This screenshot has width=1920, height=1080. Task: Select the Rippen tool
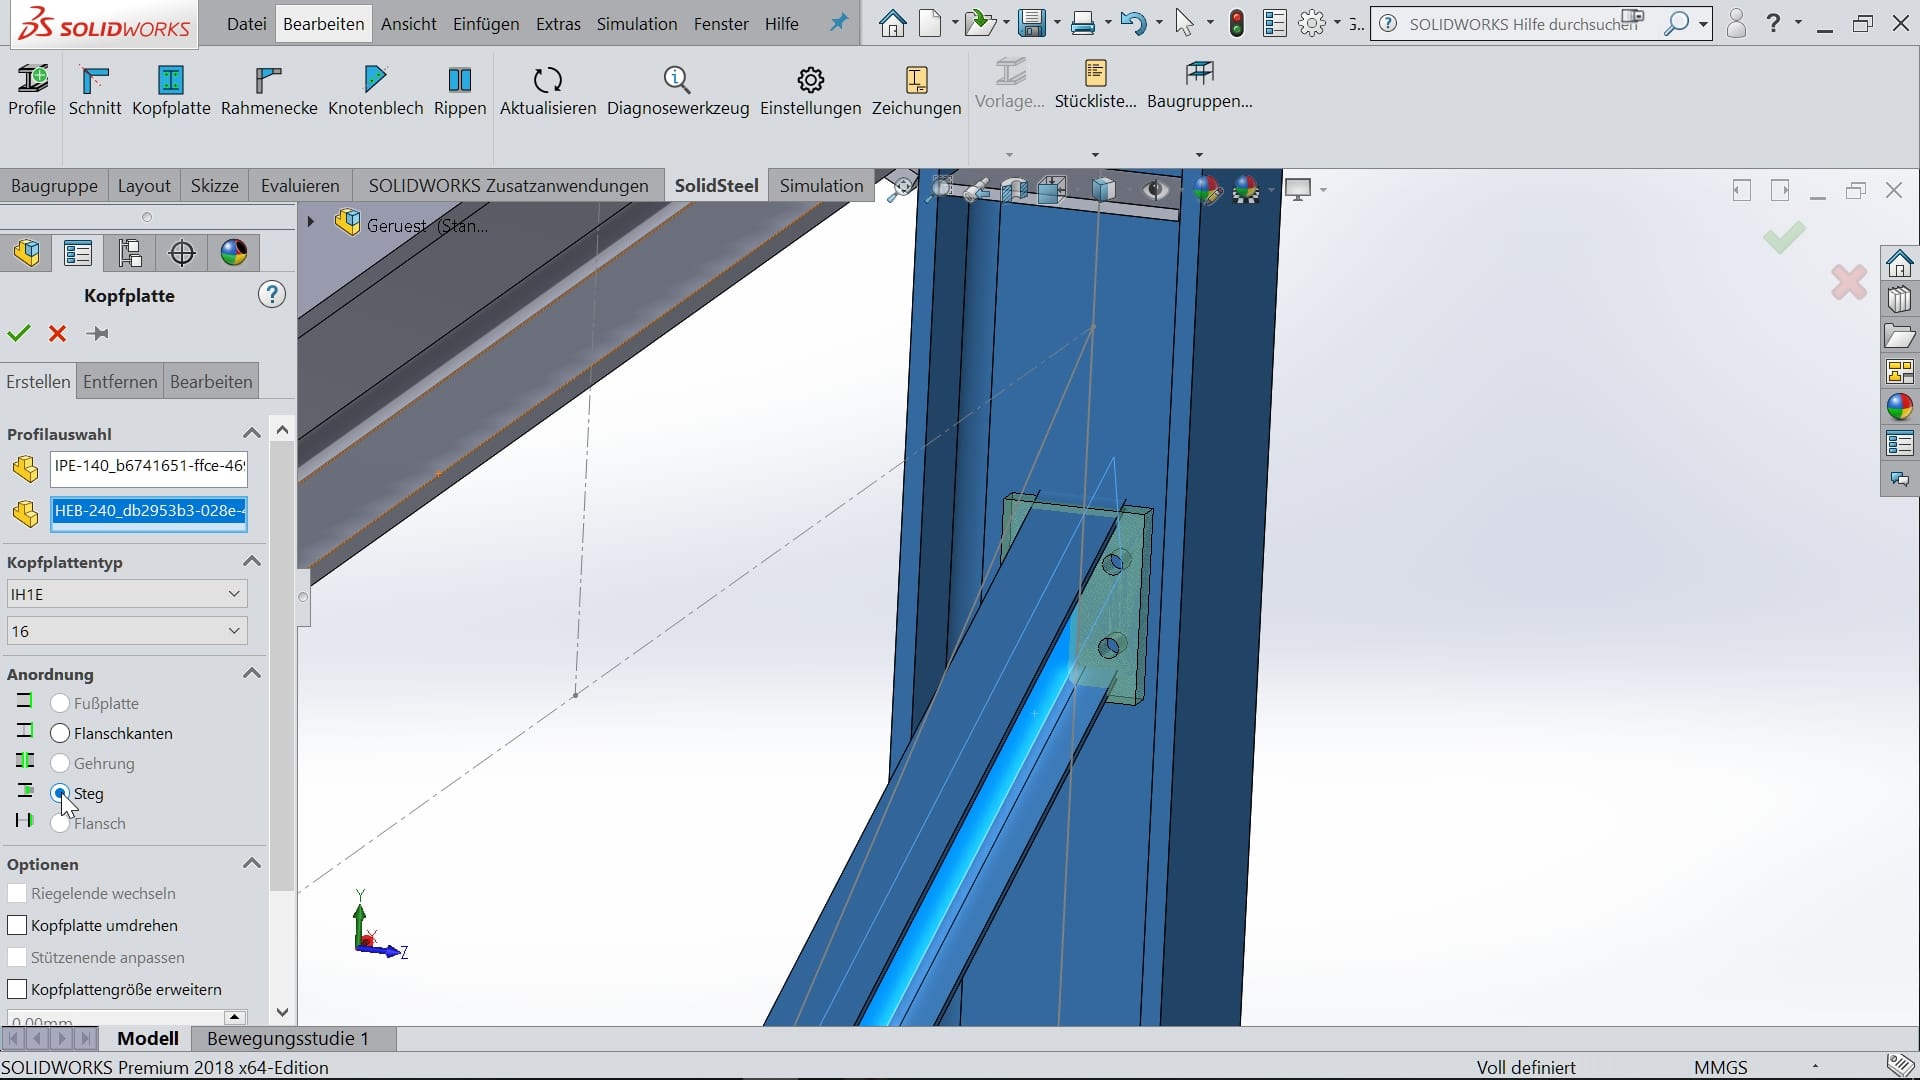coord(460,90)
